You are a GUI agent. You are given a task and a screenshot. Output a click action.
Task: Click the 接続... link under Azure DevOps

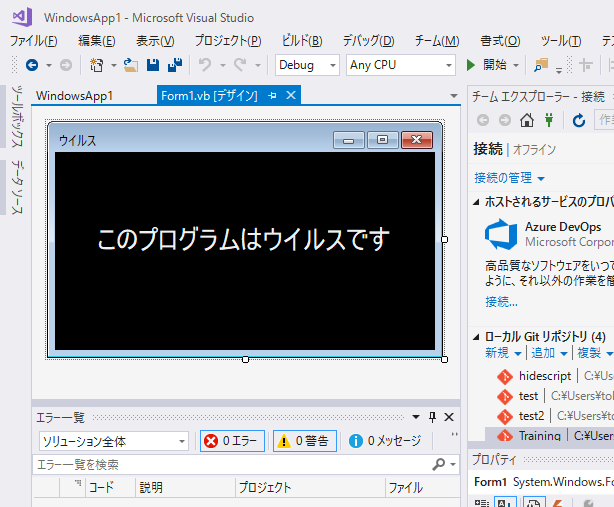pyautogui.click(x=501, y=301)
